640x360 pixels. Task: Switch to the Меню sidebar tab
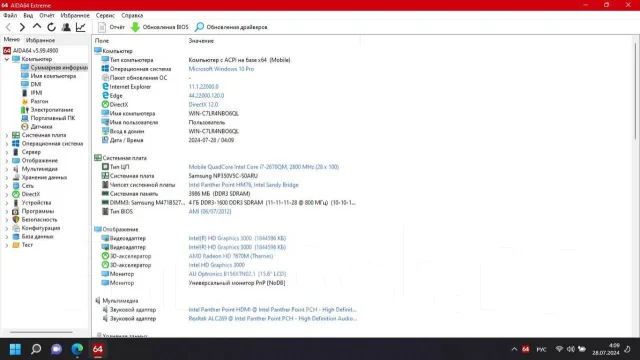pos(12,40)
